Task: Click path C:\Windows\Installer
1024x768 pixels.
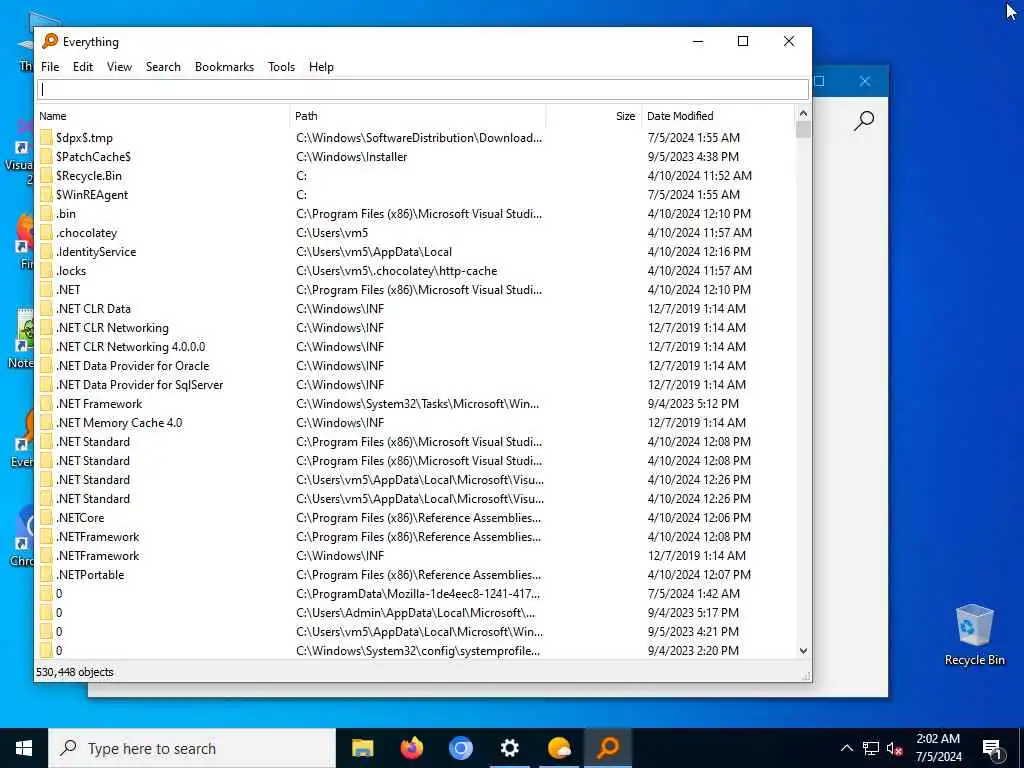Action: click(x=351, y=157)
